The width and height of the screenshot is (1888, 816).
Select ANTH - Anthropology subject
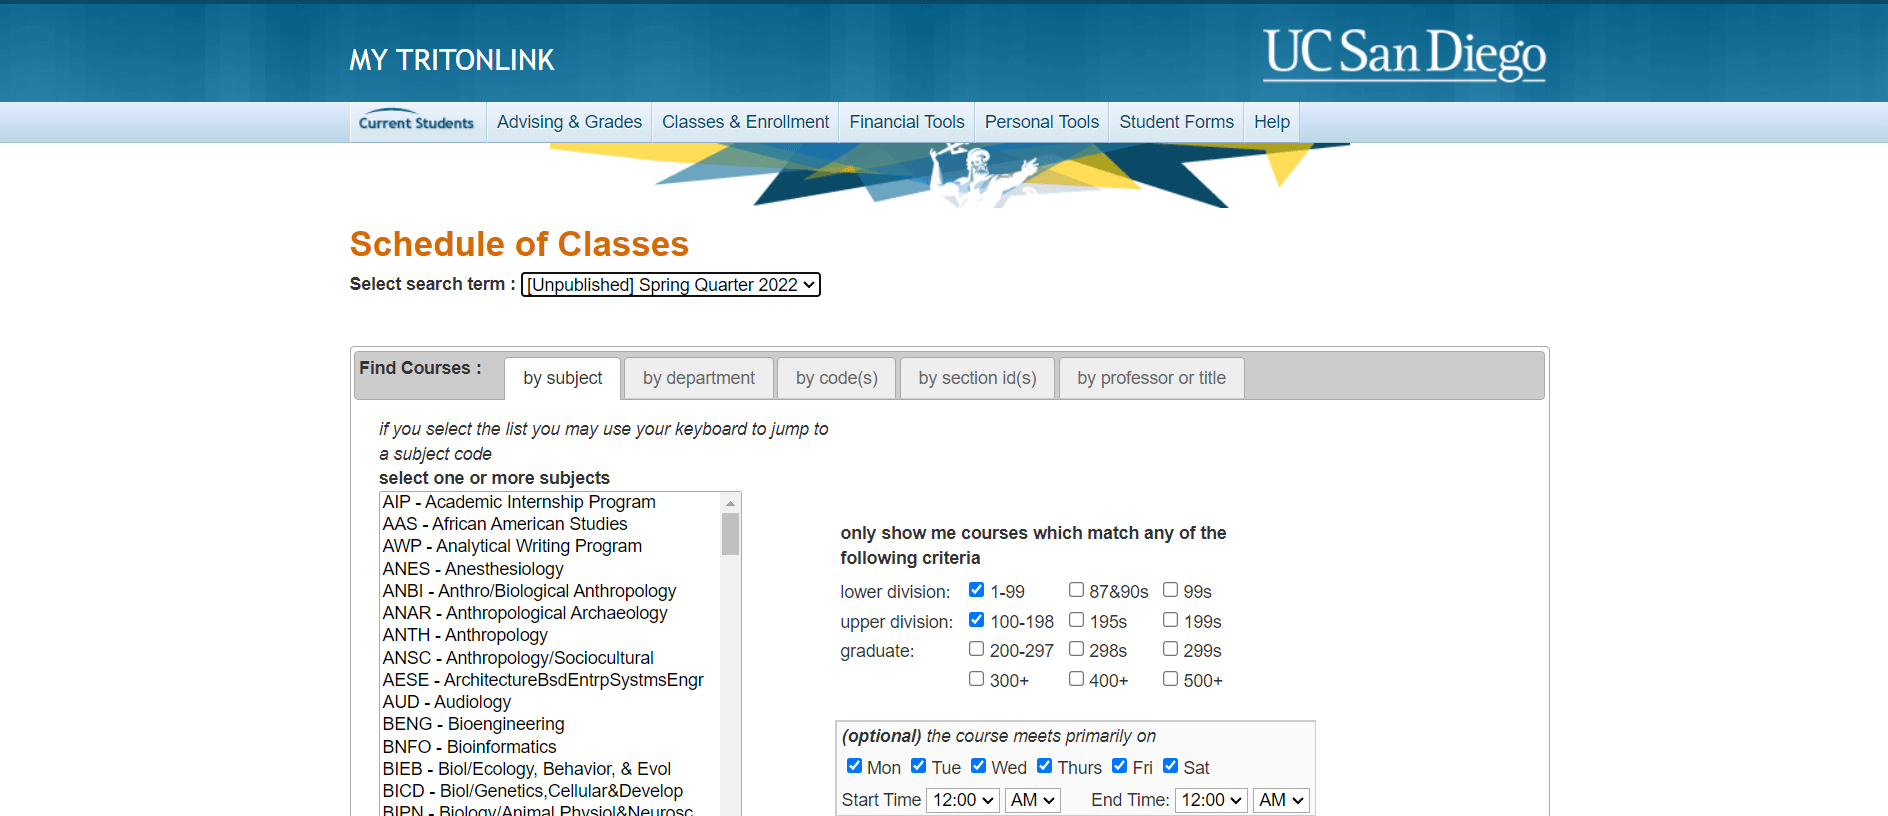[550, 635]
